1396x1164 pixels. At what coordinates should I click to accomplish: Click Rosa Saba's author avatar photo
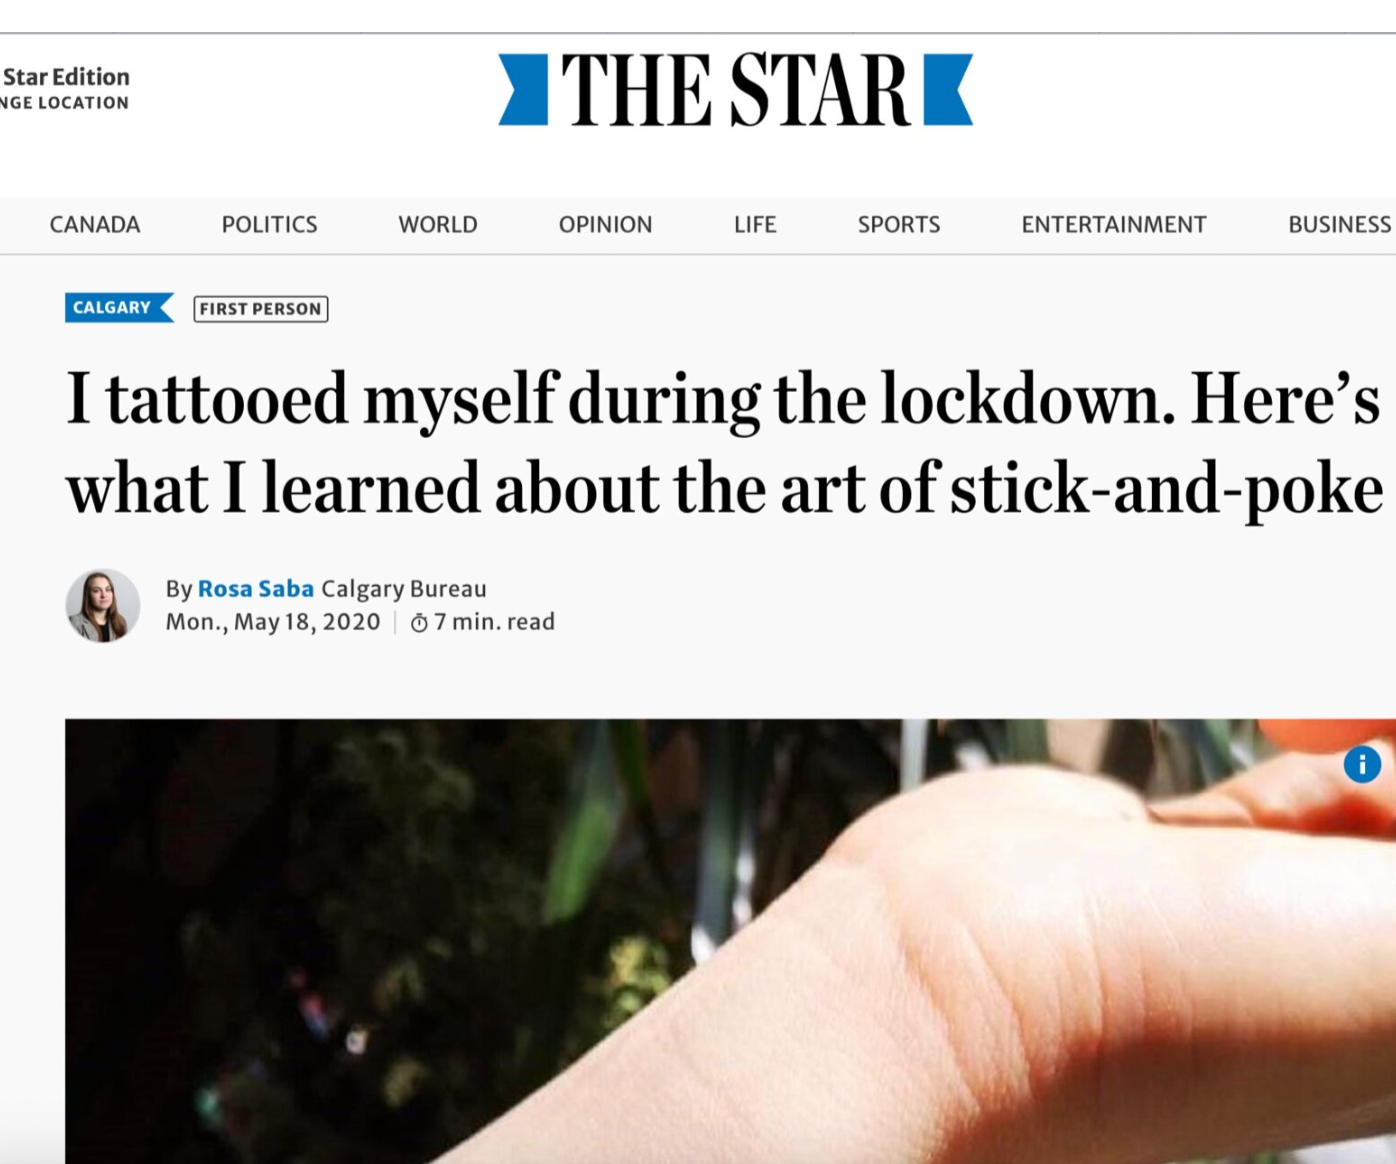tap(102, 606)
